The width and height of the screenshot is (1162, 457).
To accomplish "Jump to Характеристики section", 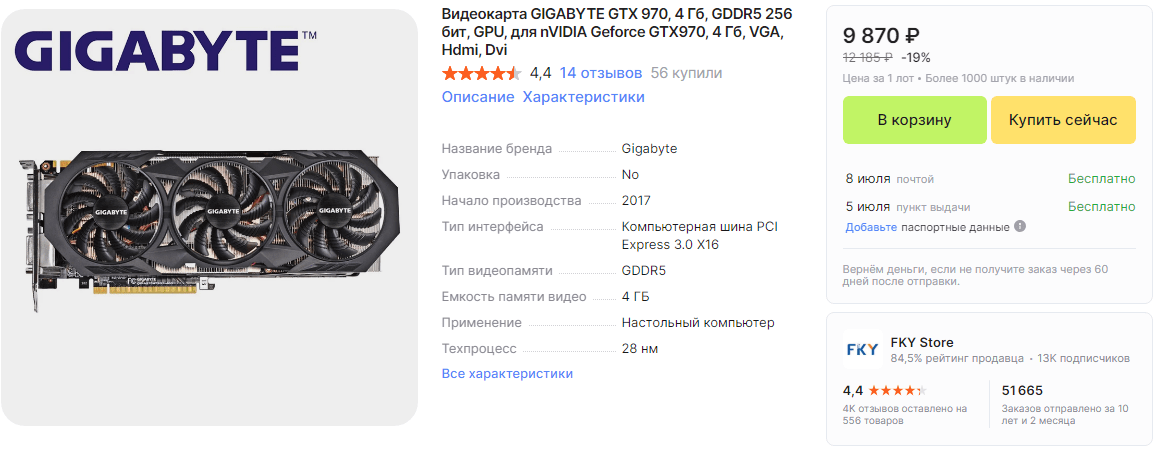I will click(x=583, y=97).
